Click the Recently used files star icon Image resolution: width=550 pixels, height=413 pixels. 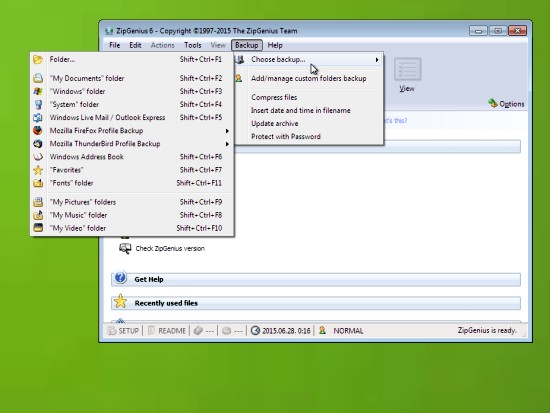click(x=120, y=301)
